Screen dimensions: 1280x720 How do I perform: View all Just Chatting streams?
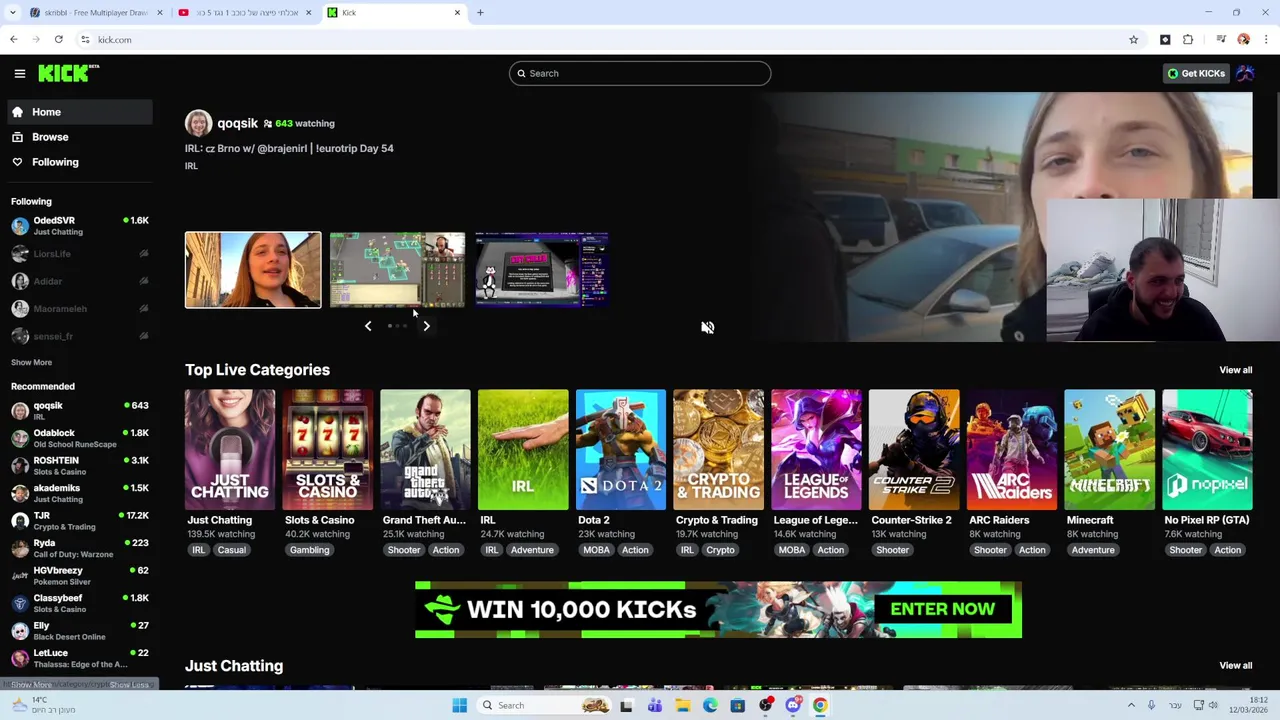[x=1235, y=665]
